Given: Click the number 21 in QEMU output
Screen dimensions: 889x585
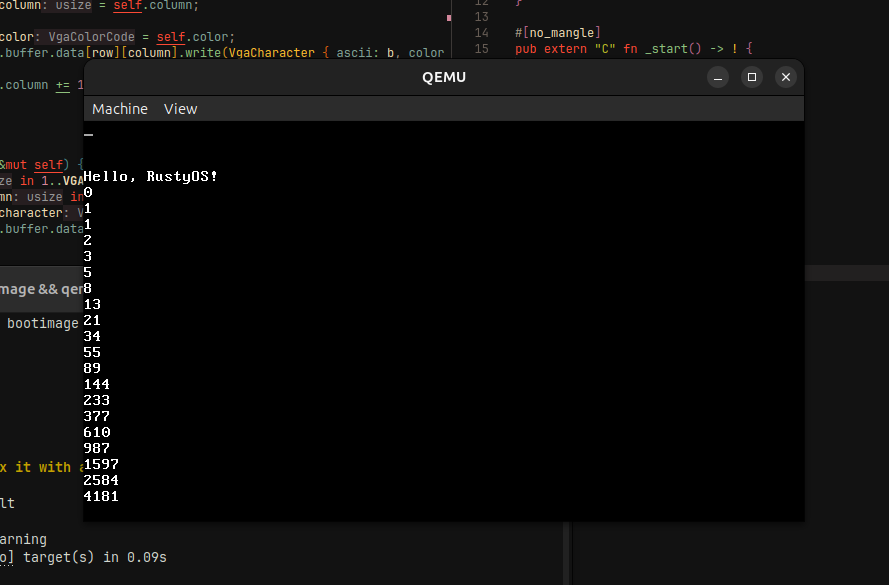Looking at the screenshot, I should pos(92,320).
